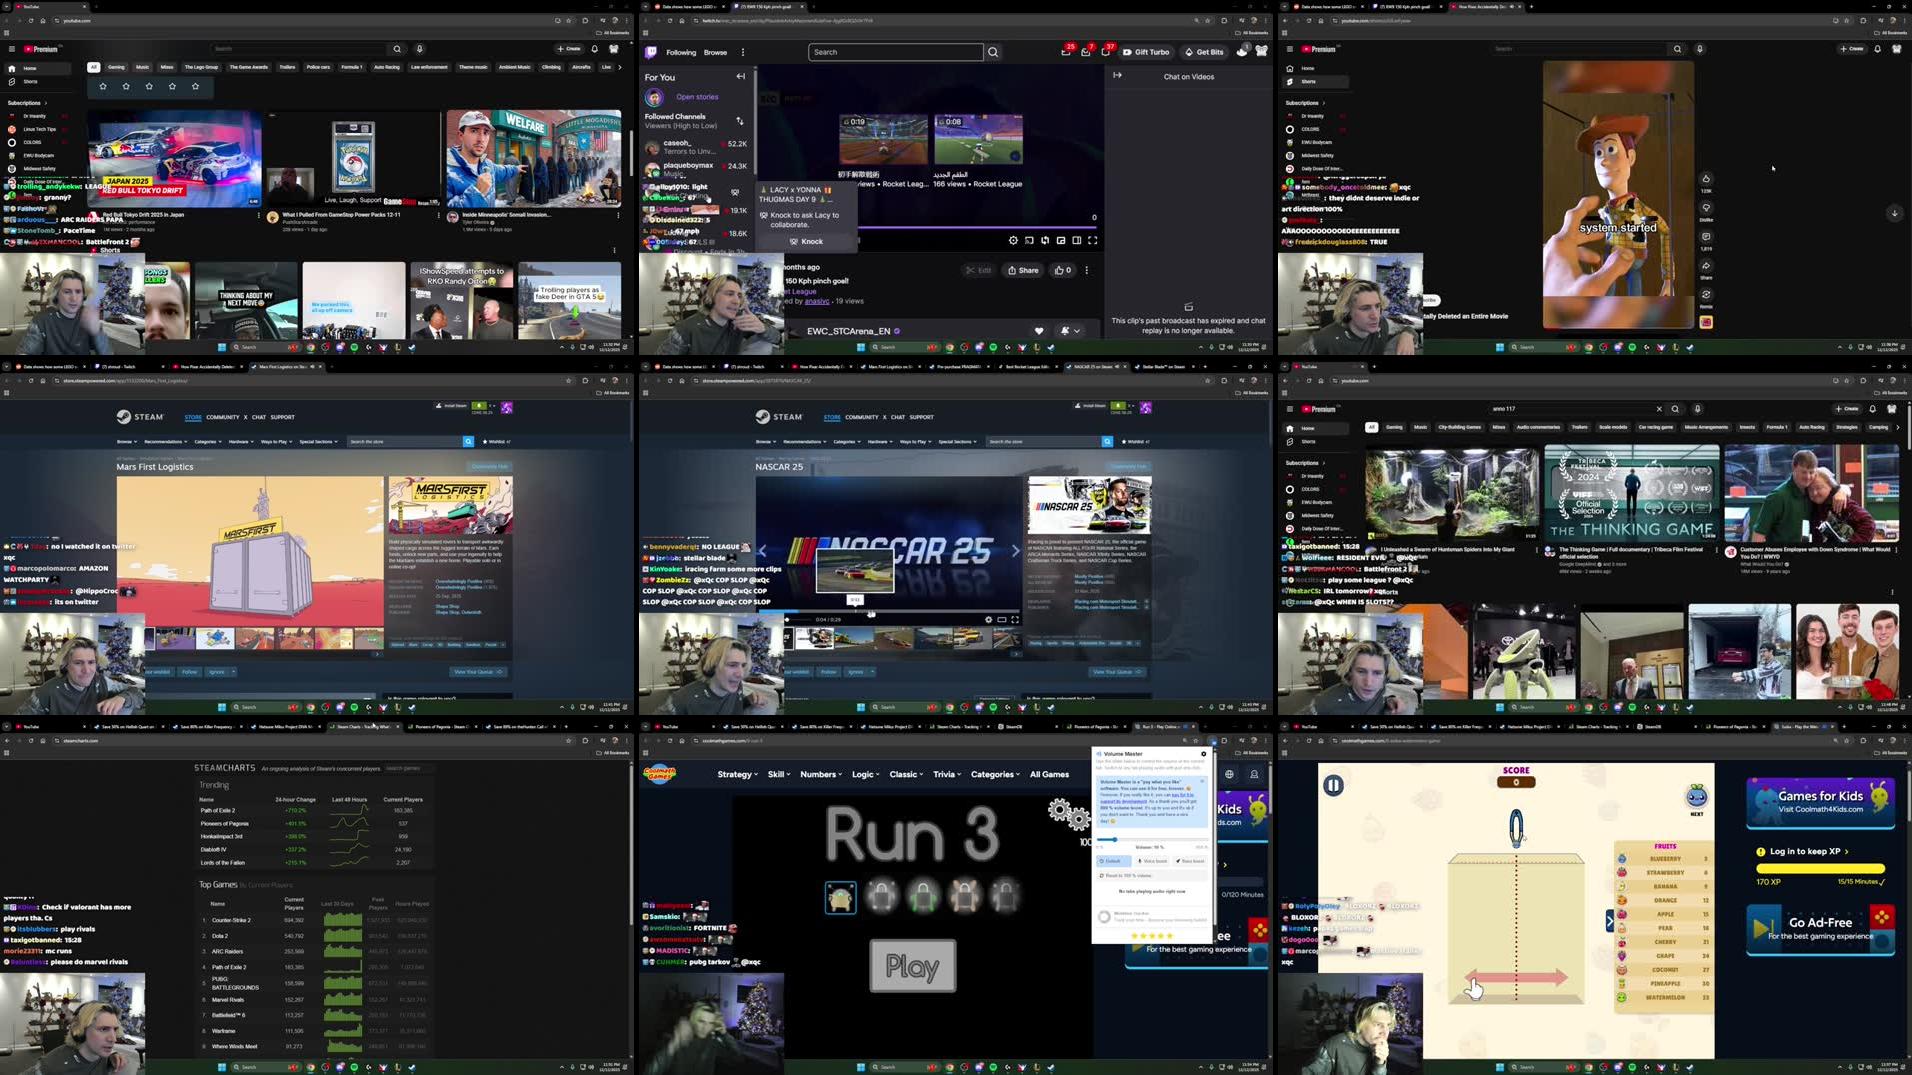Open comments on the Toy Story Short
Image resolution: width=1912 pixels, height=1075 pixels.
(x=1706, y=237)
